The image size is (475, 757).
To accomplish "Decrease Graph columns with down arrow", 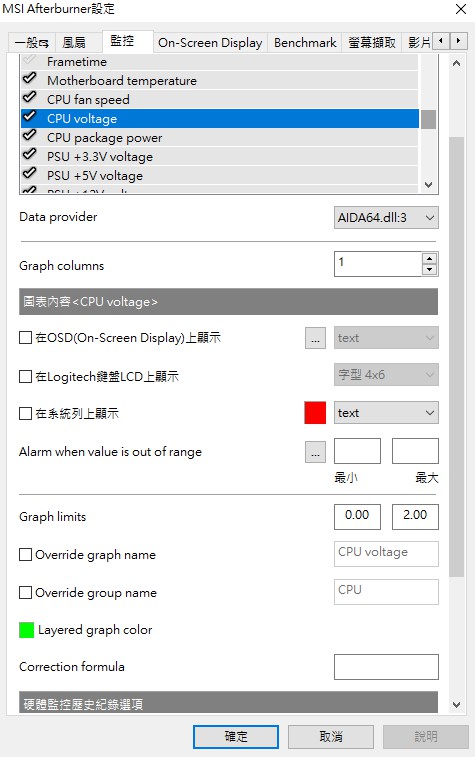I will [x=429, y=269].
